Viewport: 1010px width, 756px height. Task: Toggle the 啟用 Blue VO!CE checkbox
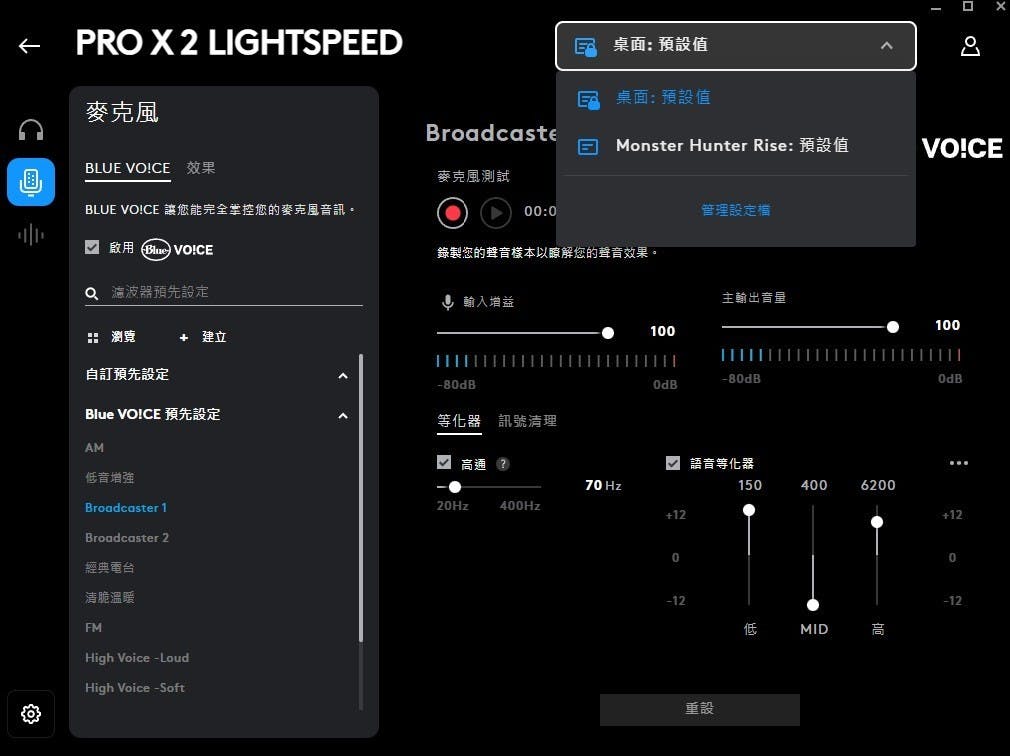(x=92, y=248)
